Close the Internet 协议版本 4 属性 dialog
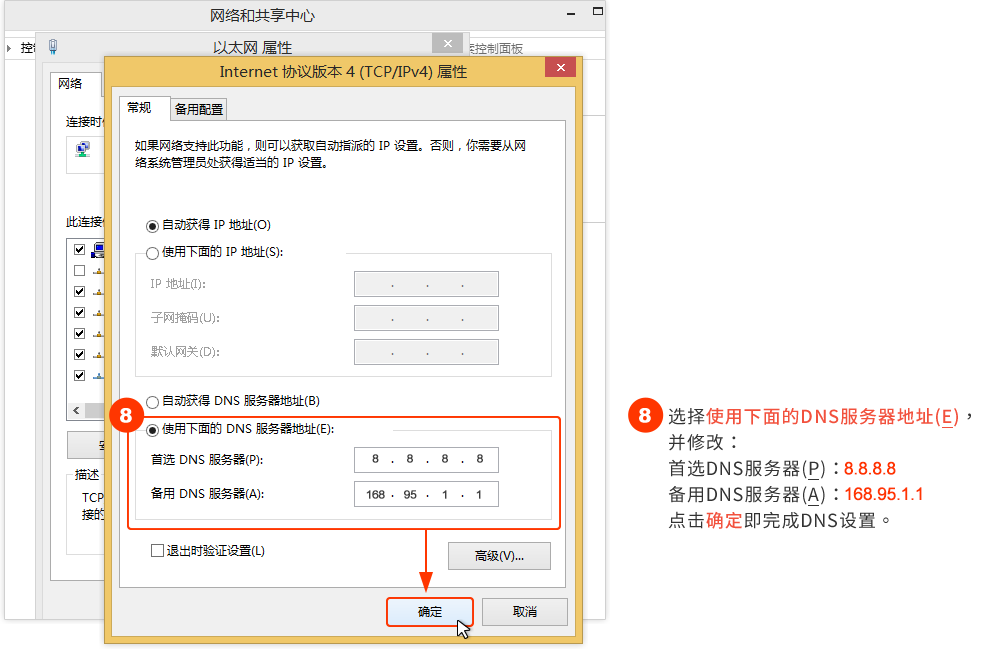Screen dimensions: 984x649 pyautogui.click(x=560, y=68)
